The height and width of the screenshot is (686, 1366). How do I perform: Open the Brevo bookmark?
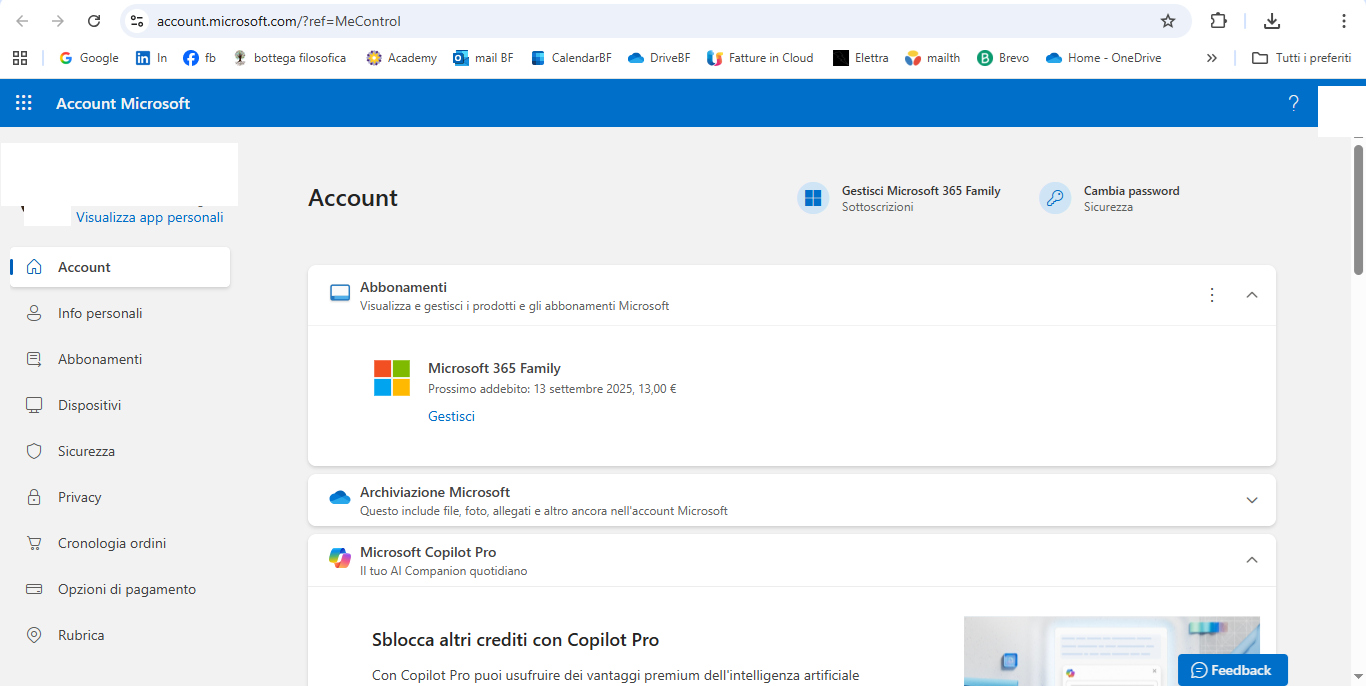(x=1003, y=58)
